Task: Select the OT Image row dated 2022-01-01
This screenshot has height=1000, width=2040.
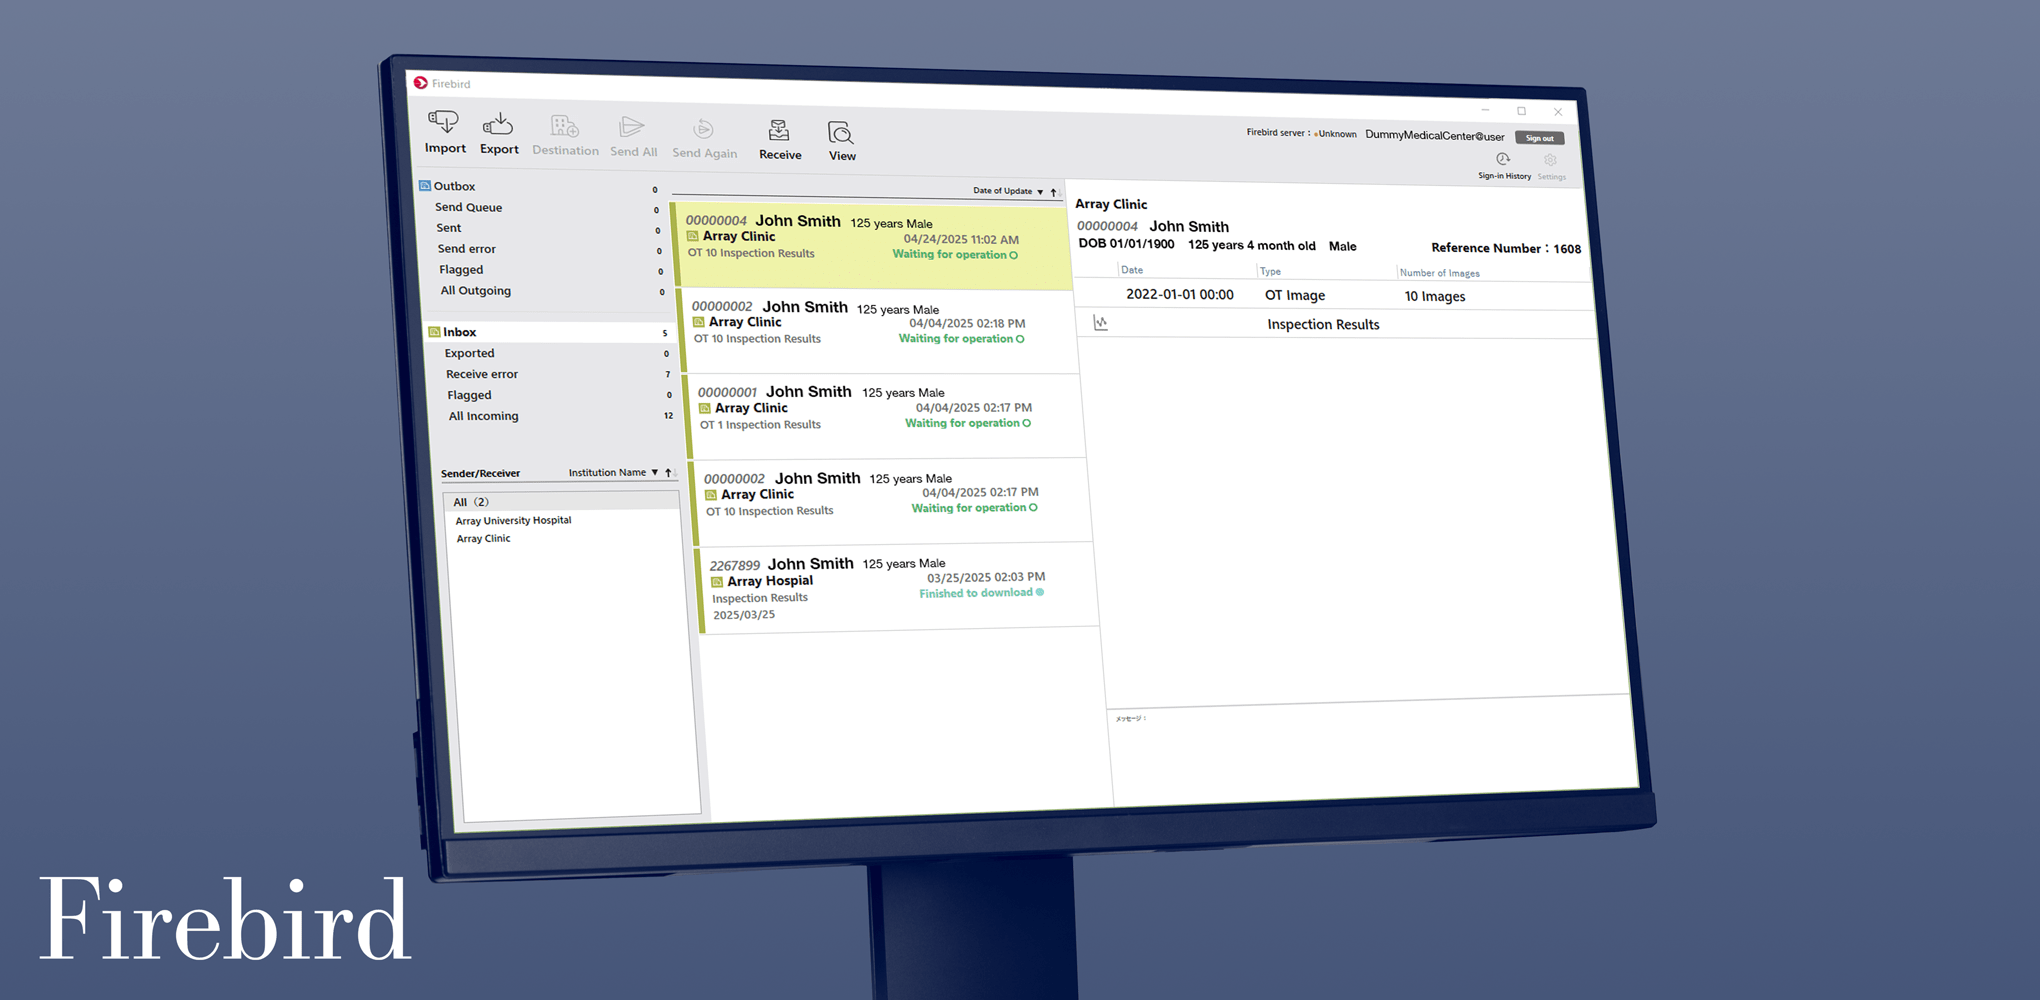Action: pos(1295,295)
